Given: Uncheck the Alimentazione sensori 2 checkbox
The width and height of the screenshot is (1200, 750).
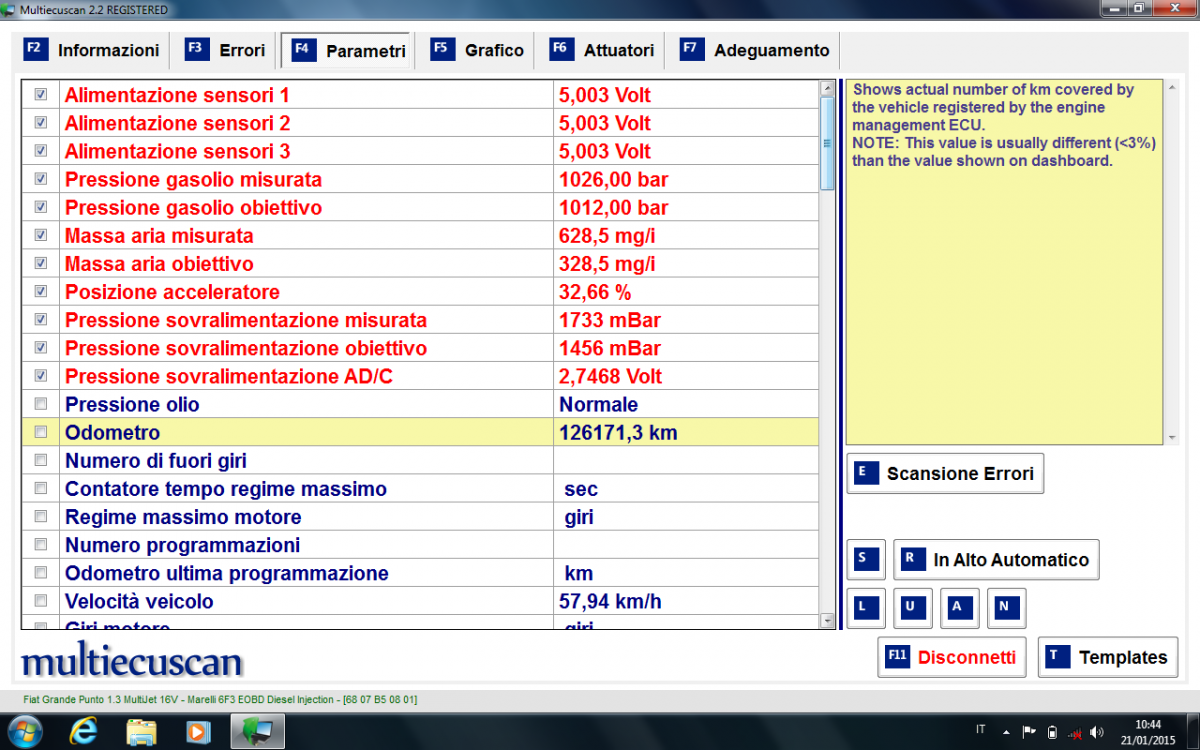Looking at the screenshot, I should pos(41,123).
